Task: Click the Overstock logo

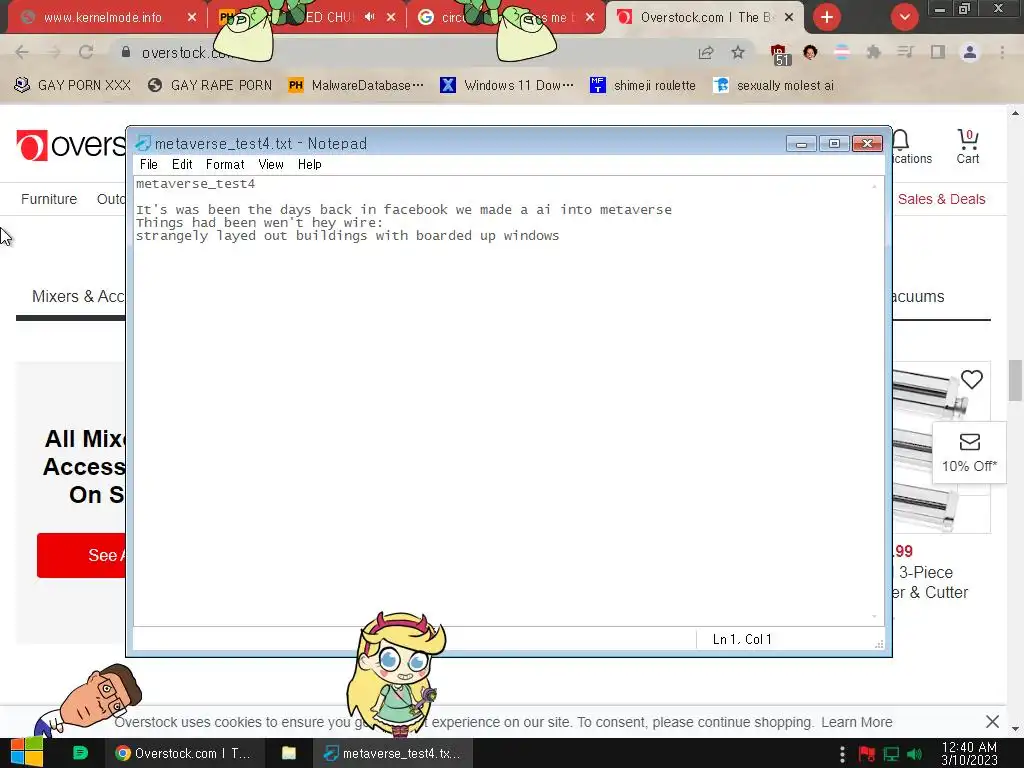Action: [x=71, y=145]
